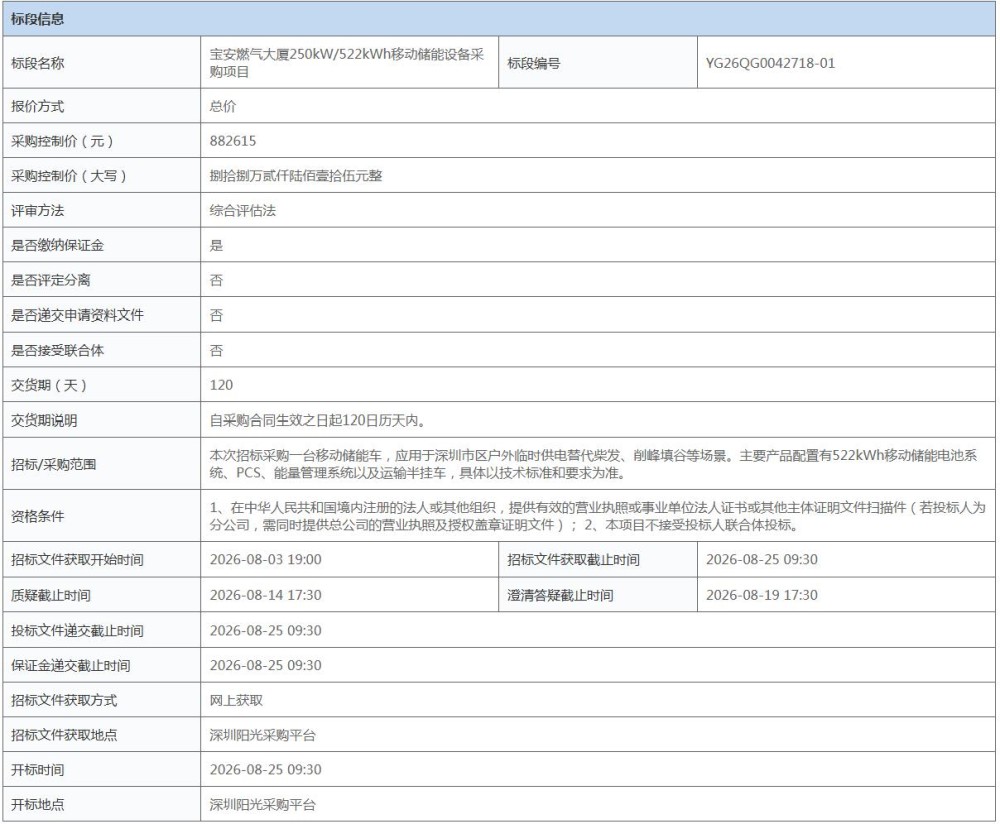Viewport: 1000px width, 824px height.
Task: Click the 2026-08-25 09:30 value for 开标时间
Action: [265, 770]
